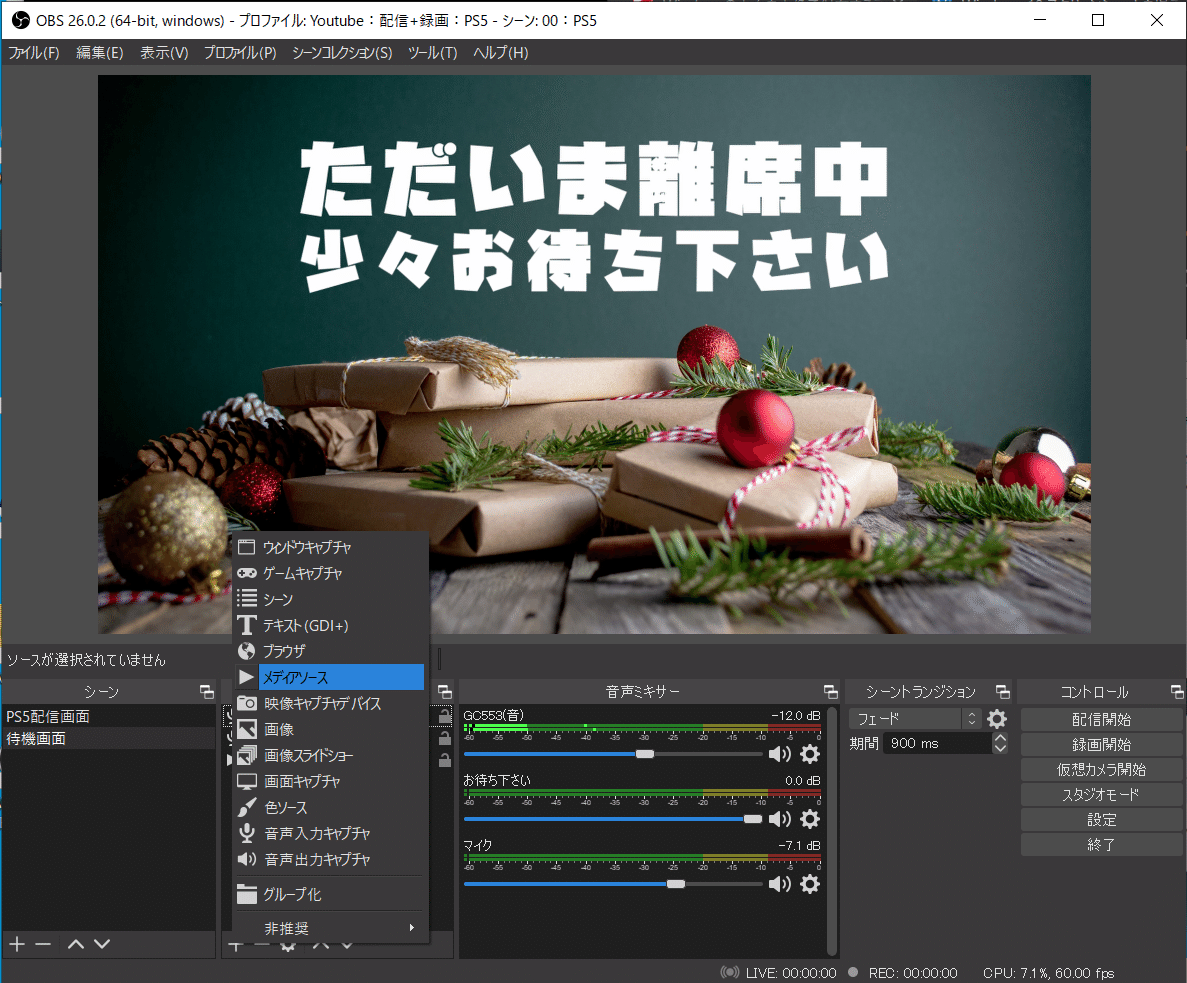Open the transition type フェード dropdown
1187x983 pixels.
[914, 719]
